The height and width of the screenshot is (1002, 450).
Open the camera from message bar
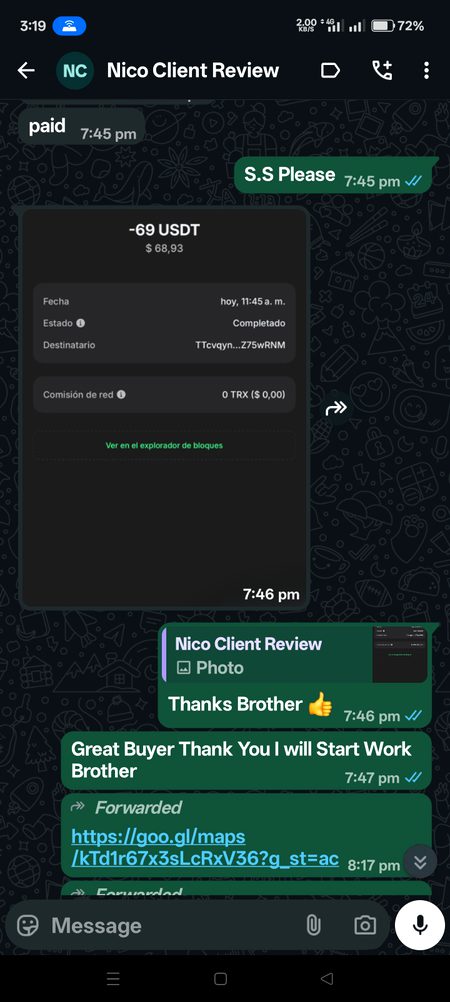coord(365,925)
